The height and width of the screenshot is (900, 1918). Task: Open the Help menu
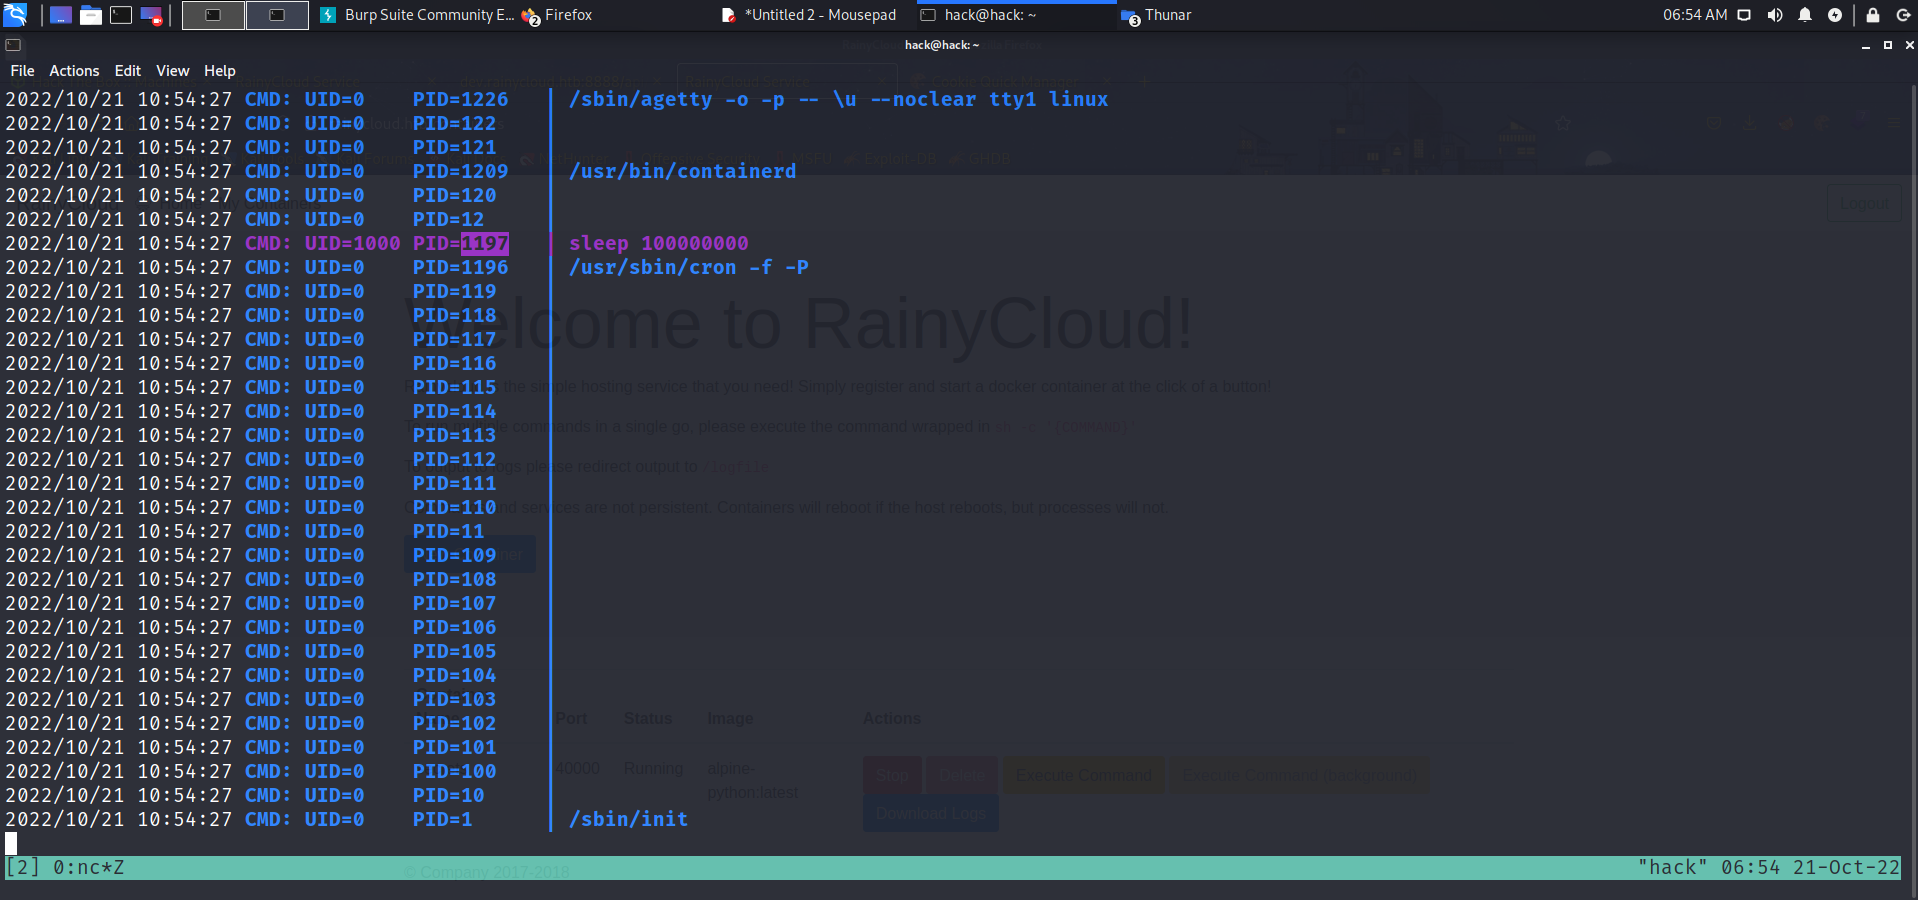[x=219, y=71]
